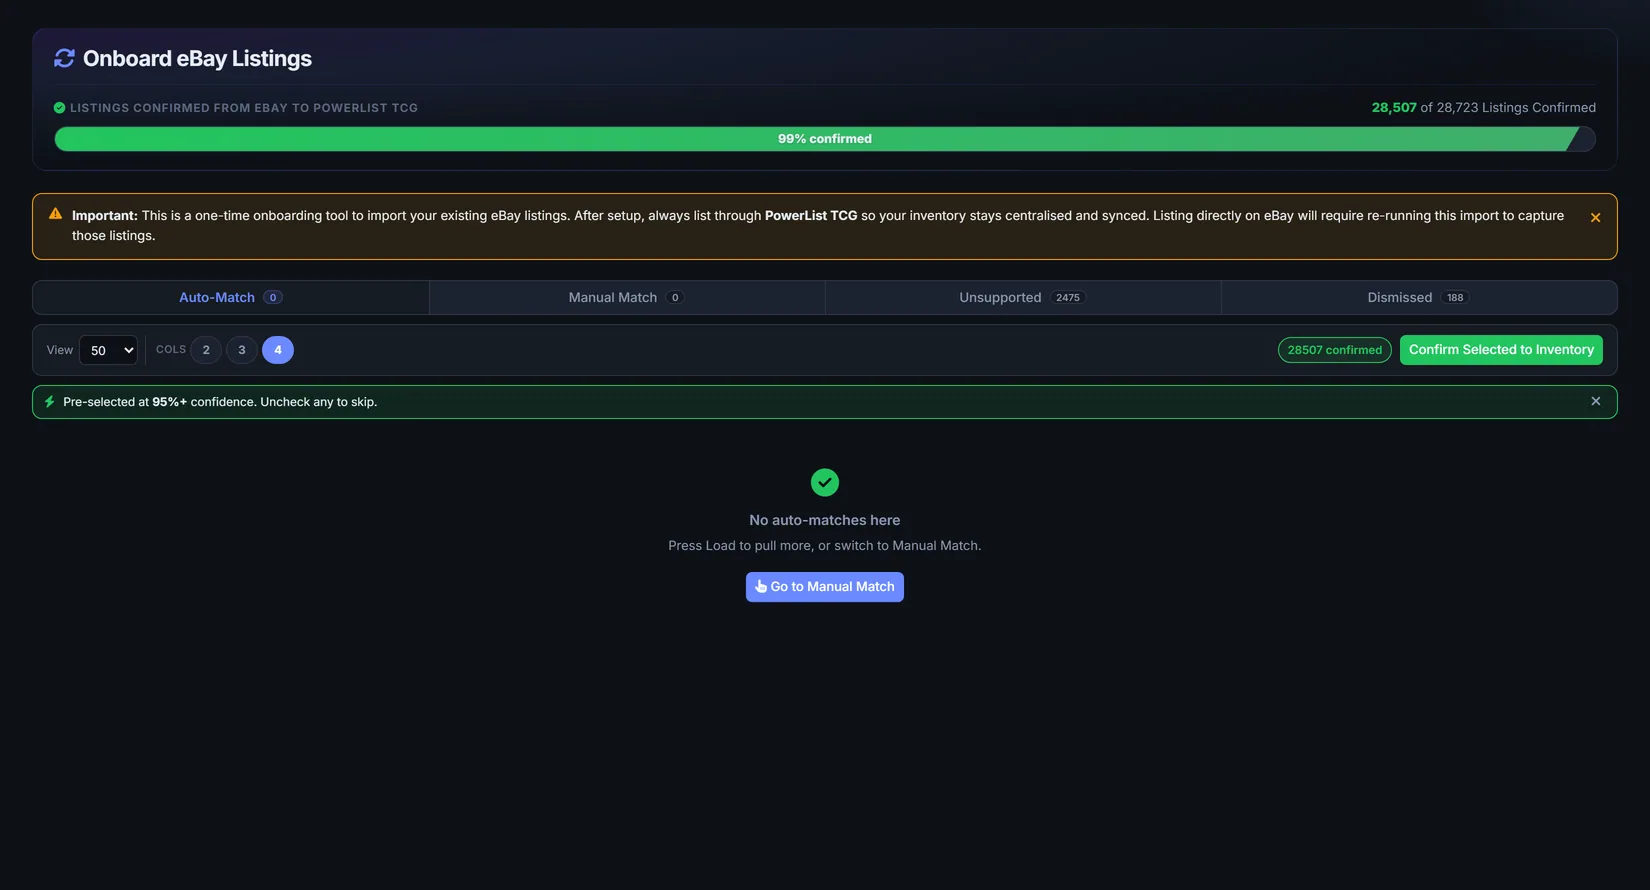Click the green checkmark above No auto-matches
The height and width of the screenshot is (890, 1650).
(x=825, y=483)
